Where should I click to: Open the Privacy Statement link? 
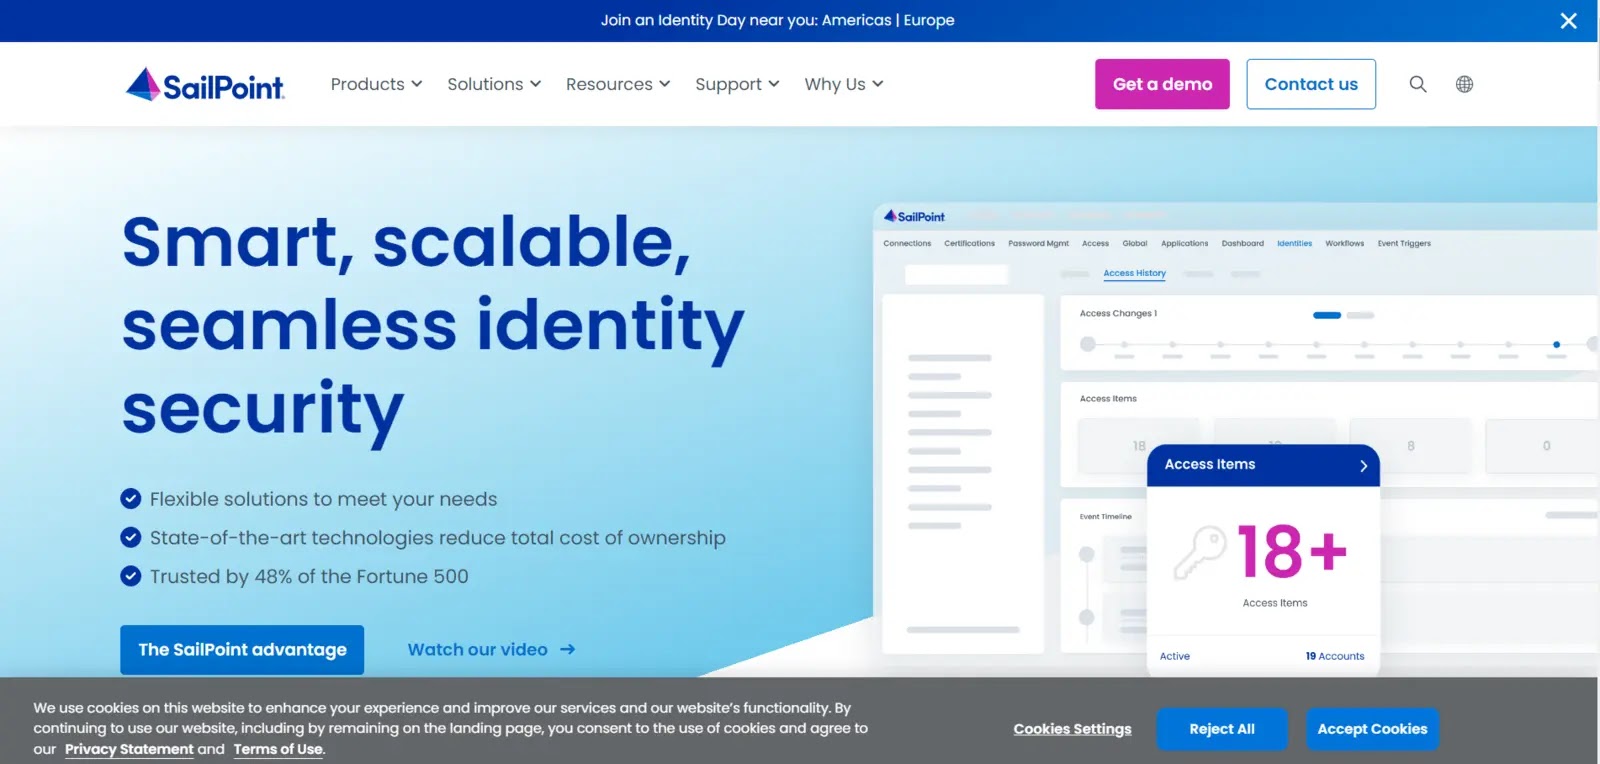pos(129,749)
